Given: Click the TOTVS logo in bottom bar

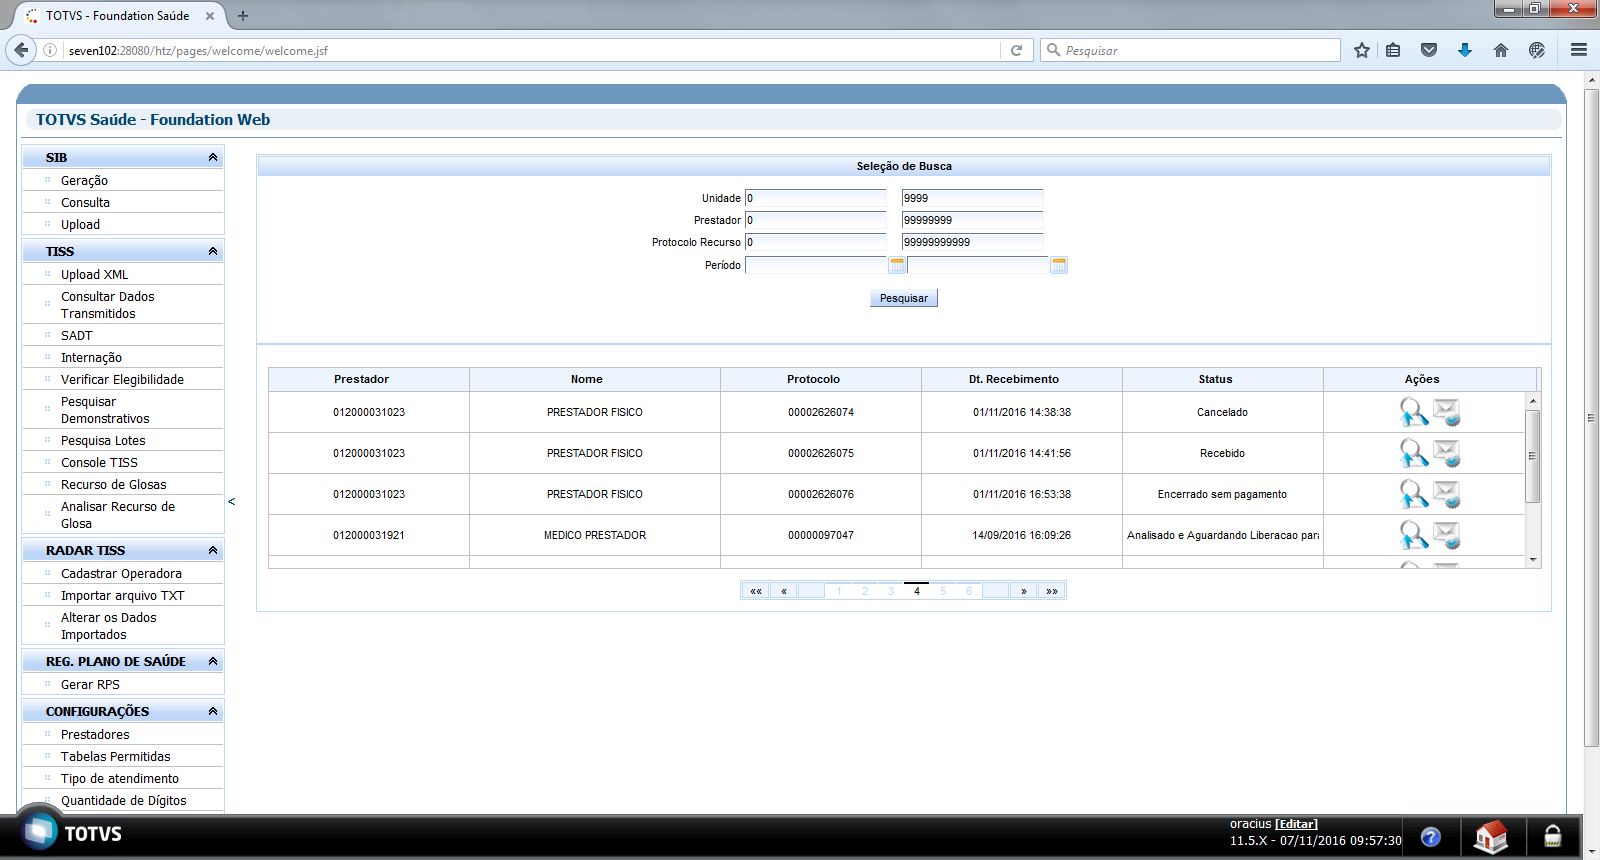Looking at the screenshot, I should (x=70, y=832).
